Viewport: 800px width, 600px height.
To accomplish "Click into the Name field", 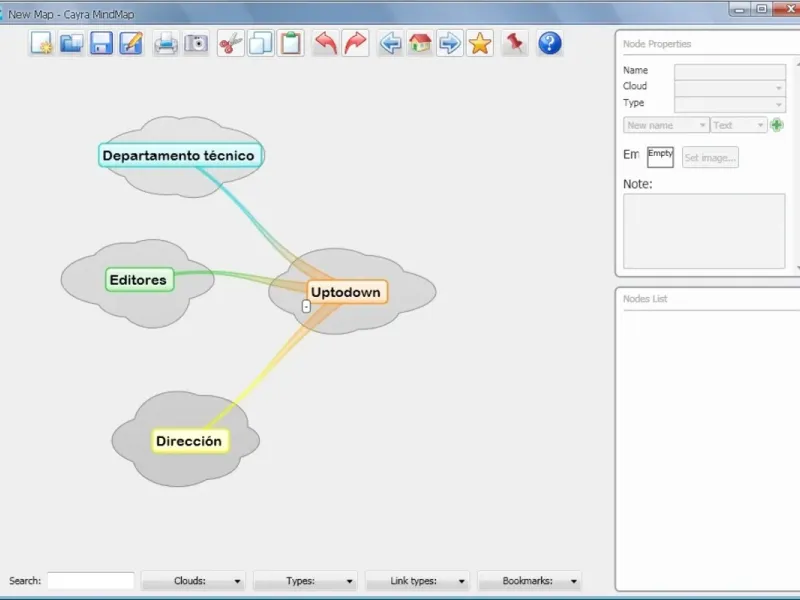I will point(730,71).
